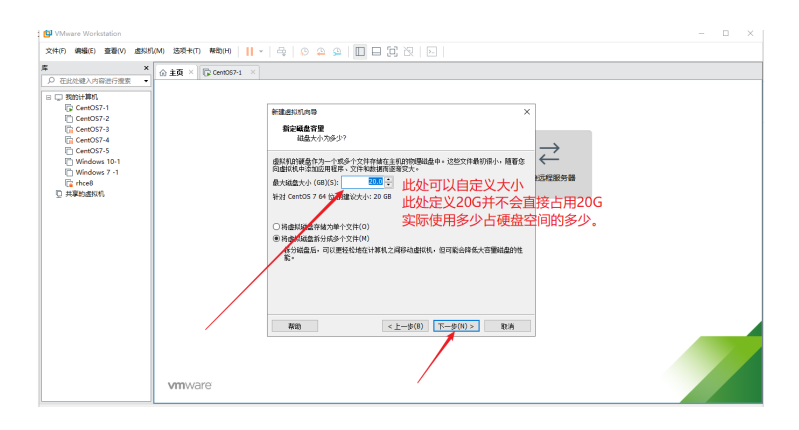Open the 虚拟机(M) menu
The height and width of the screenshot is (430, 799).
coord(149,51)
